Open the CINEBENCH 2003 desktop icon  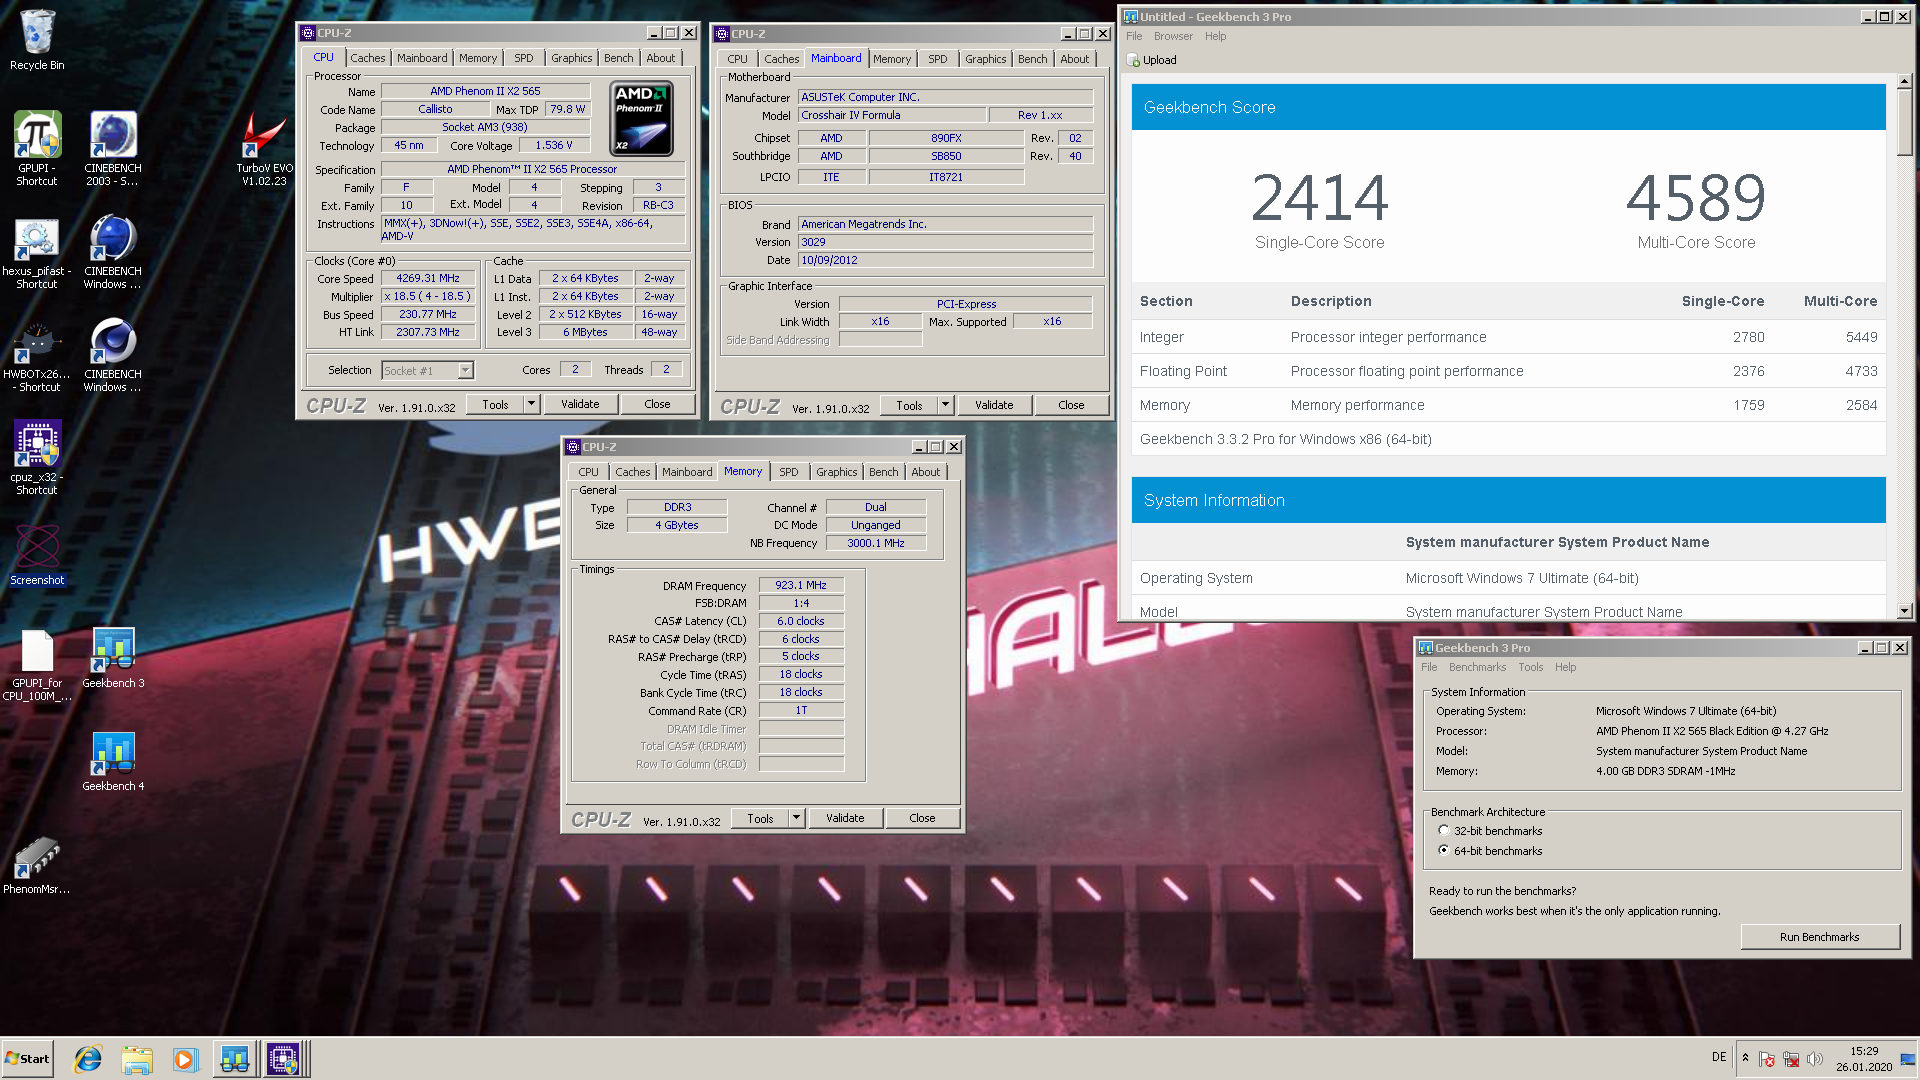[x=113, y=148]
